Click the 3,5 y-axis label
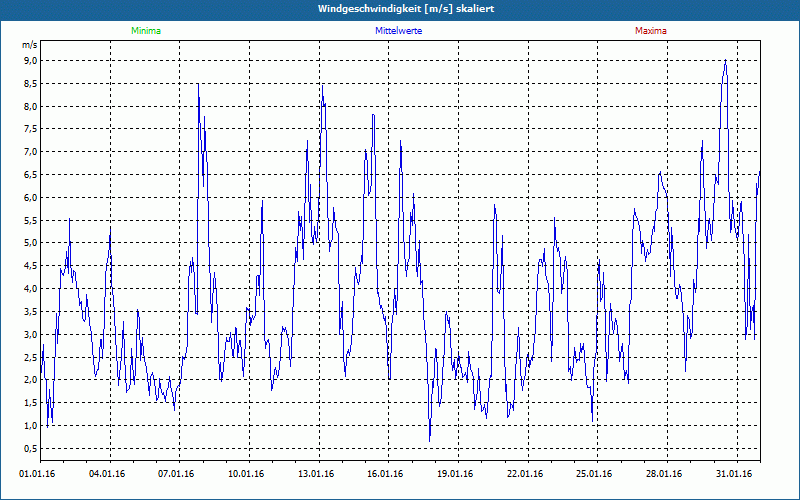The image size is (800, 500). (x=31, y=312)
